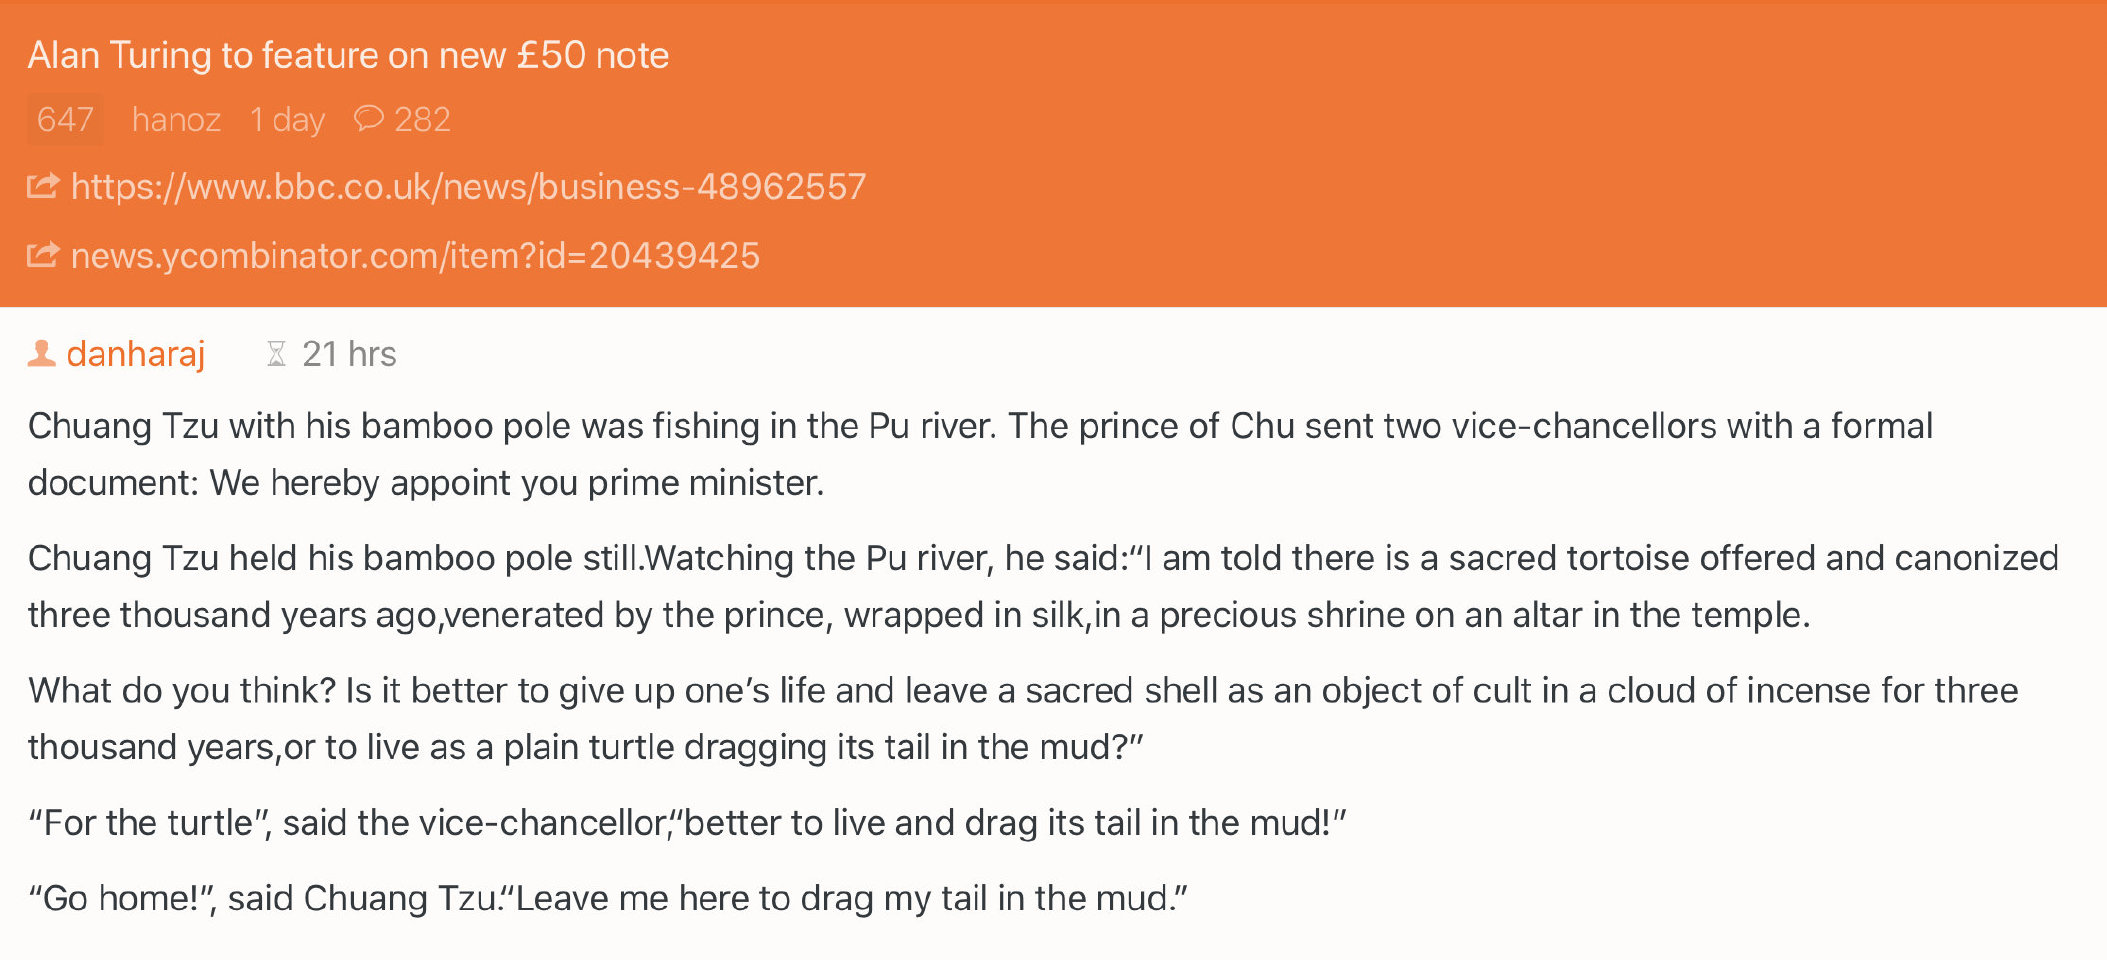Image resolution: width=2107 pixels, height=960 pixels.
Task: Click the comment's "21 hrs" timestamp
Action: click(x=349, y=354)
